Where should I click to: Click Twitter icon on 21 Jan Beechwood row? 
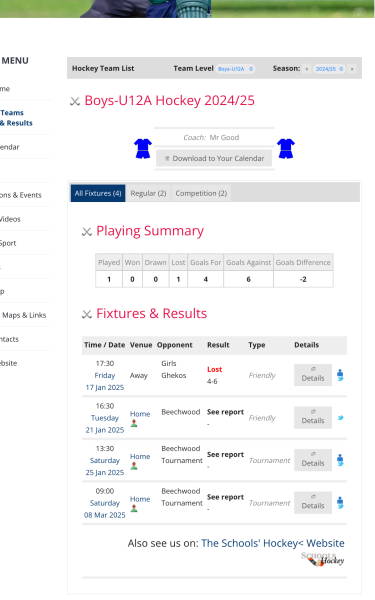[x=341, y=417]
